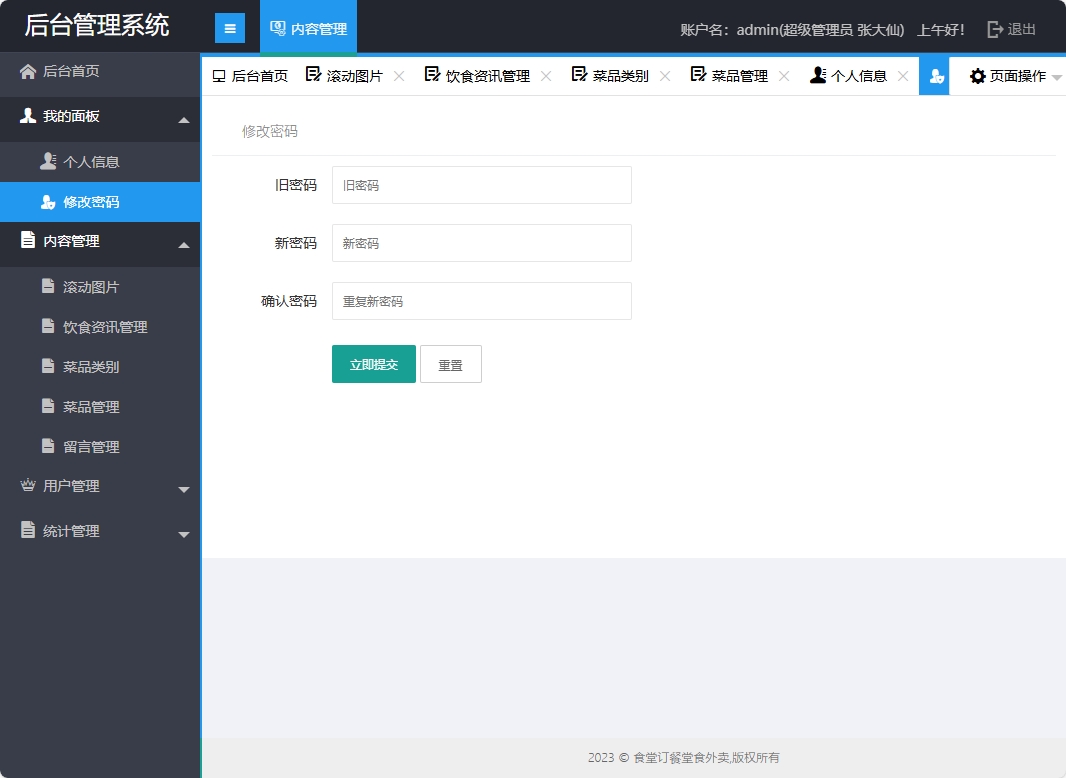Click the 后台首页 home icon in sidebar

click(x=28, y=72)
